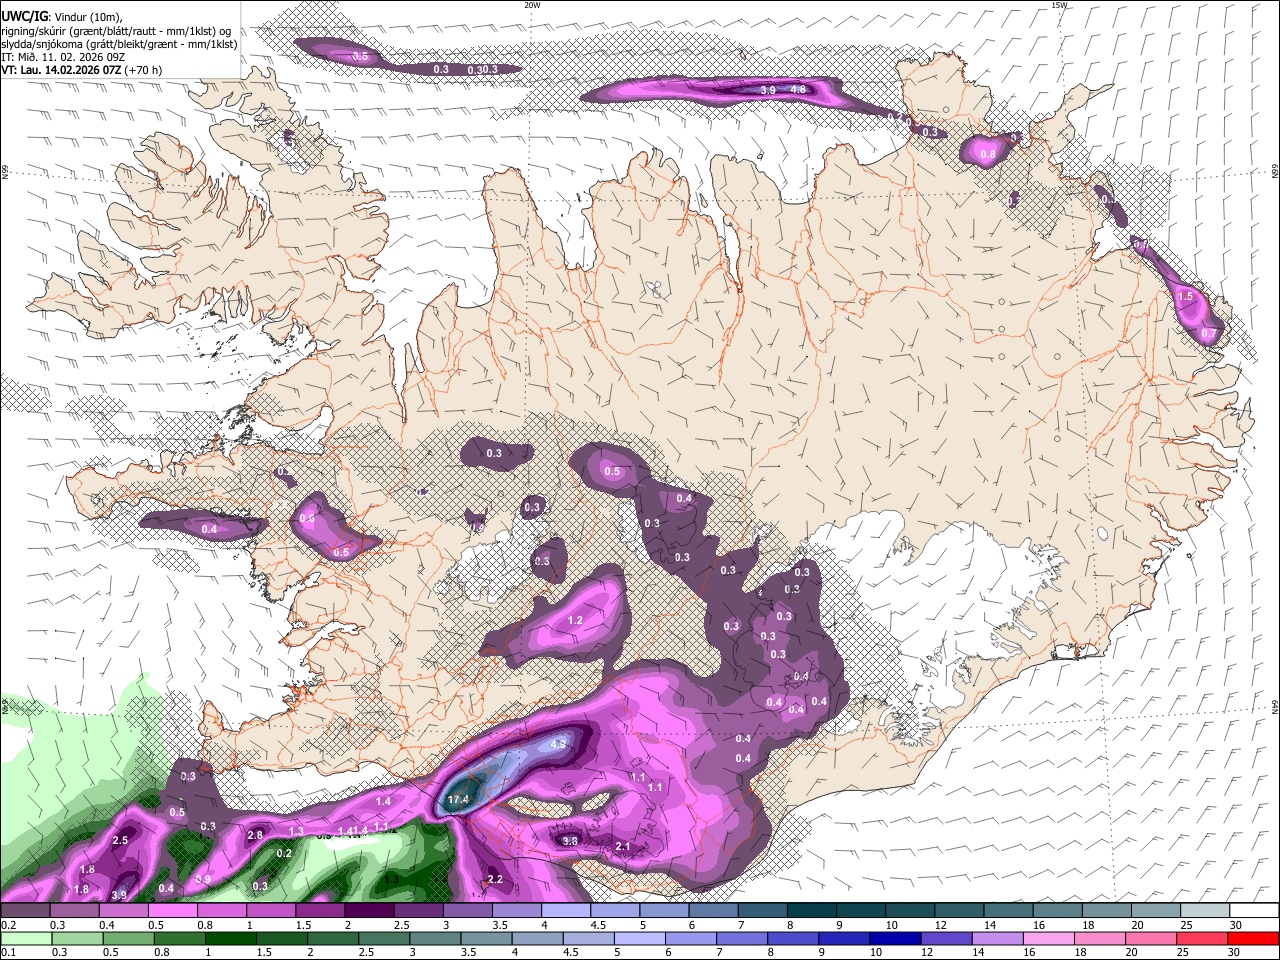
Task: Pick the upper scale swatch between 12 and 14
Action: 959,911
